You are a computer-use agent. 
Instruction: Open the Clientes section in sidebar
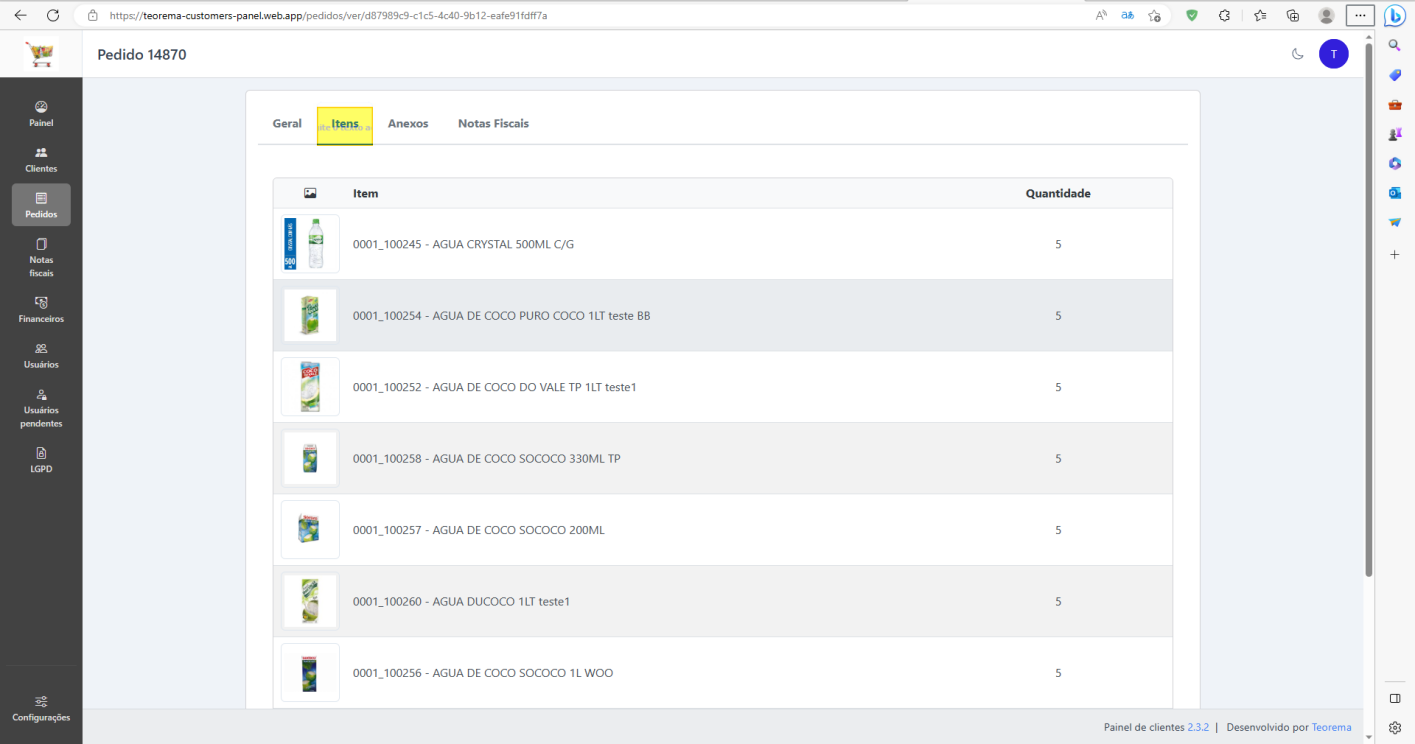pos(41,160)
